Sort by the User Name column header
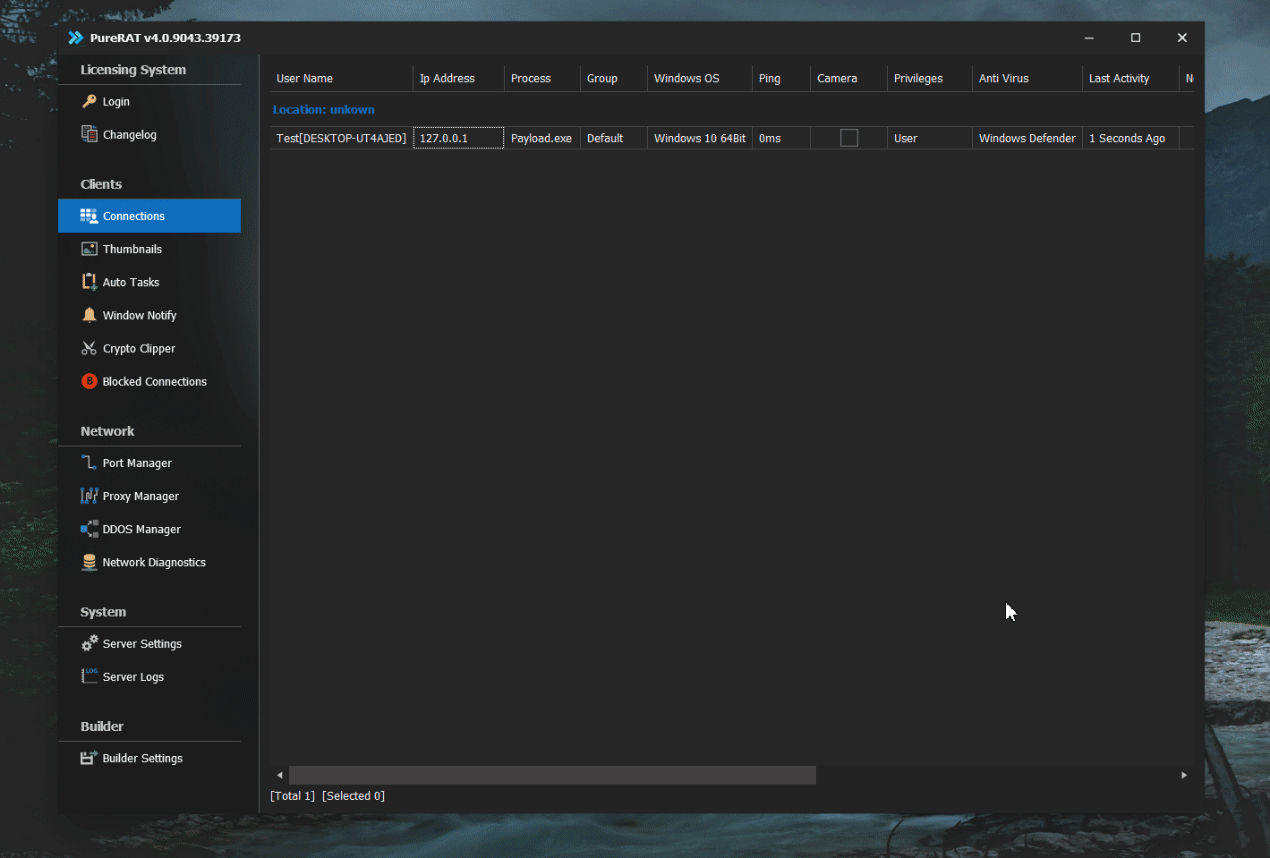 tap(341, 78)
